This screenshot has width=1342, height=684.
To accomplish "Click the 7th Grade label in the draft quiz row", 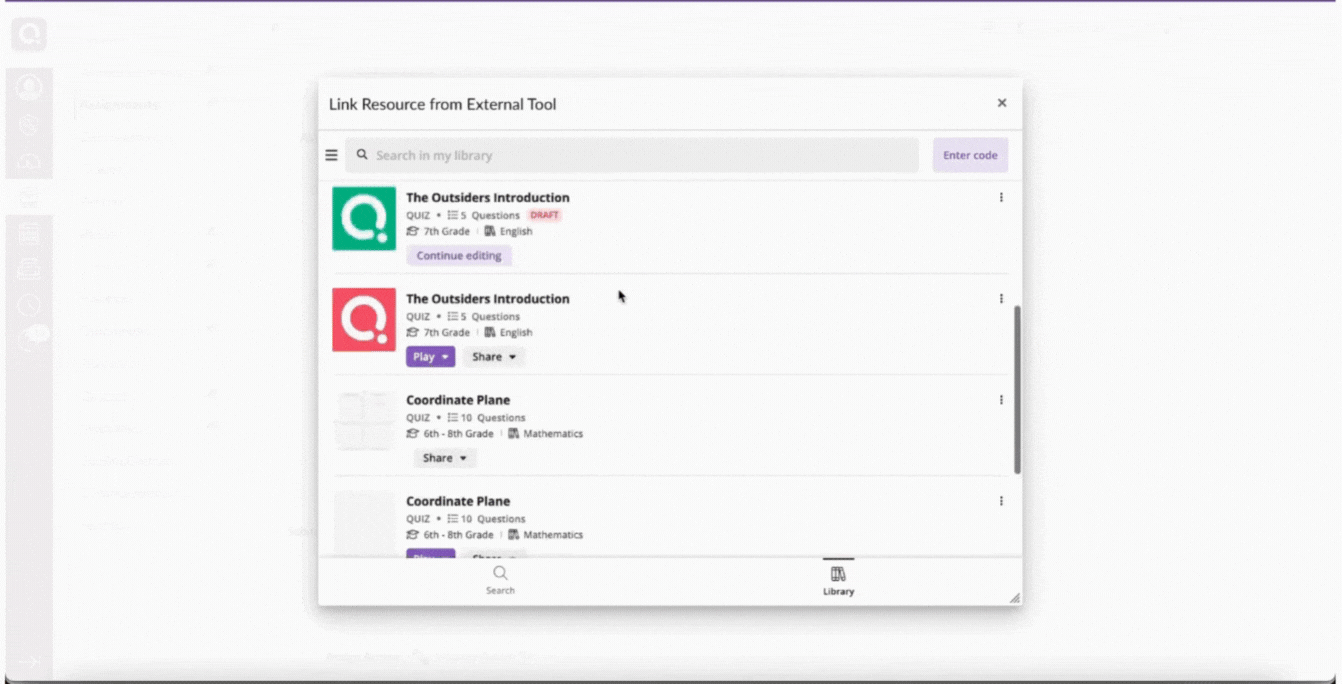I will [x=447, y=231].
